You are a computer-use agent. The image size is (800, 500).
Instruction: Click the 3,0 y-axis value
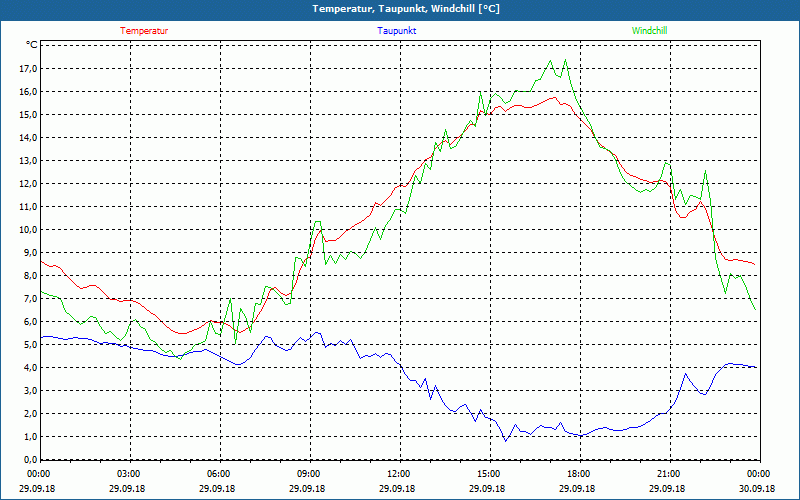pyautogui.click(x=31, y=390)
